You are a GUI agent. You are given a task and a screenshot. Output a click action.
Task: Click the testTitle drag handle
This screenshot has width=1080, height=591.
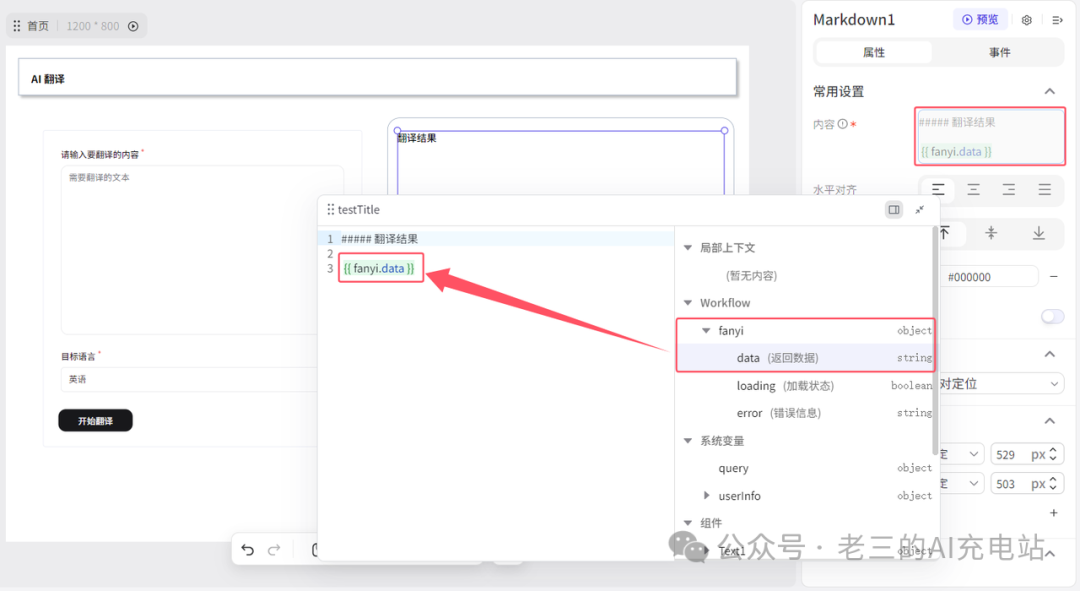[331, 209]
